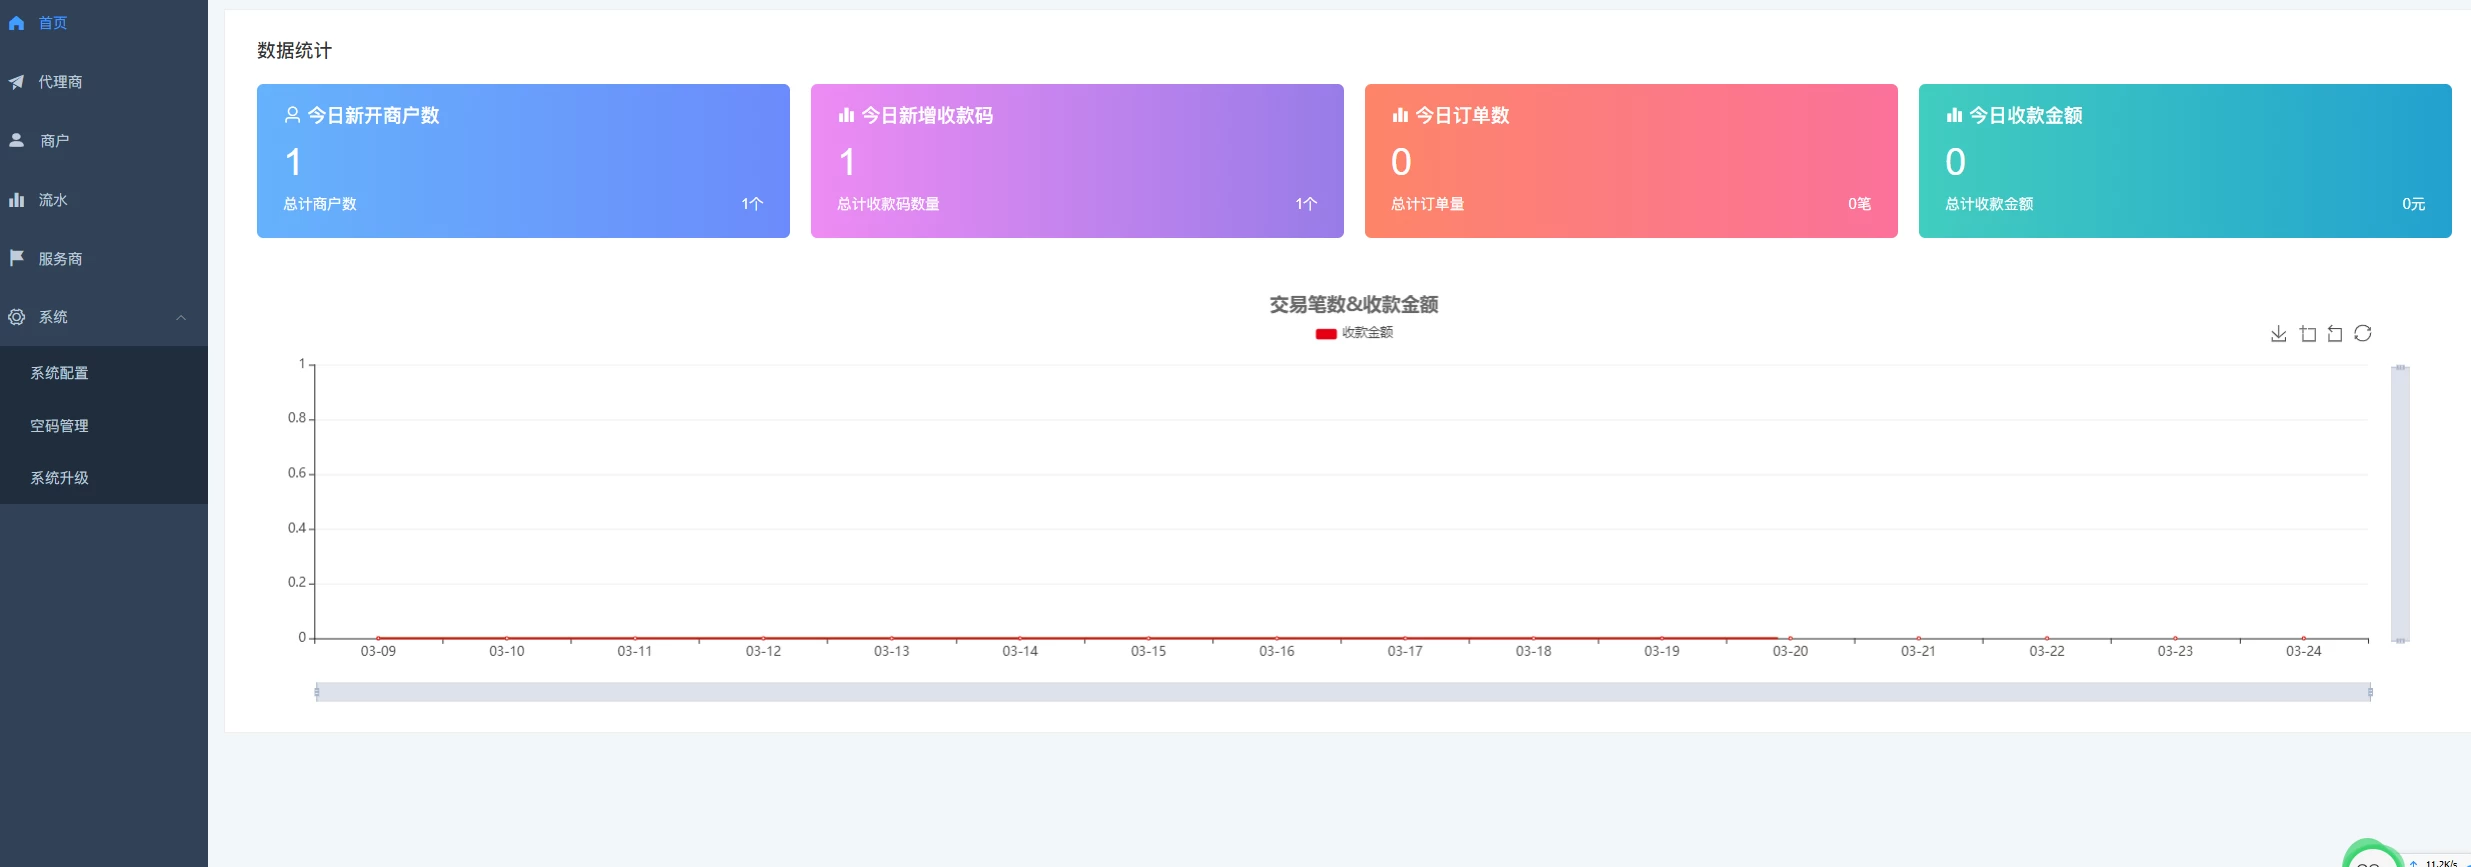Click the right handle of horizontal zoom slider

point(2370,692)
